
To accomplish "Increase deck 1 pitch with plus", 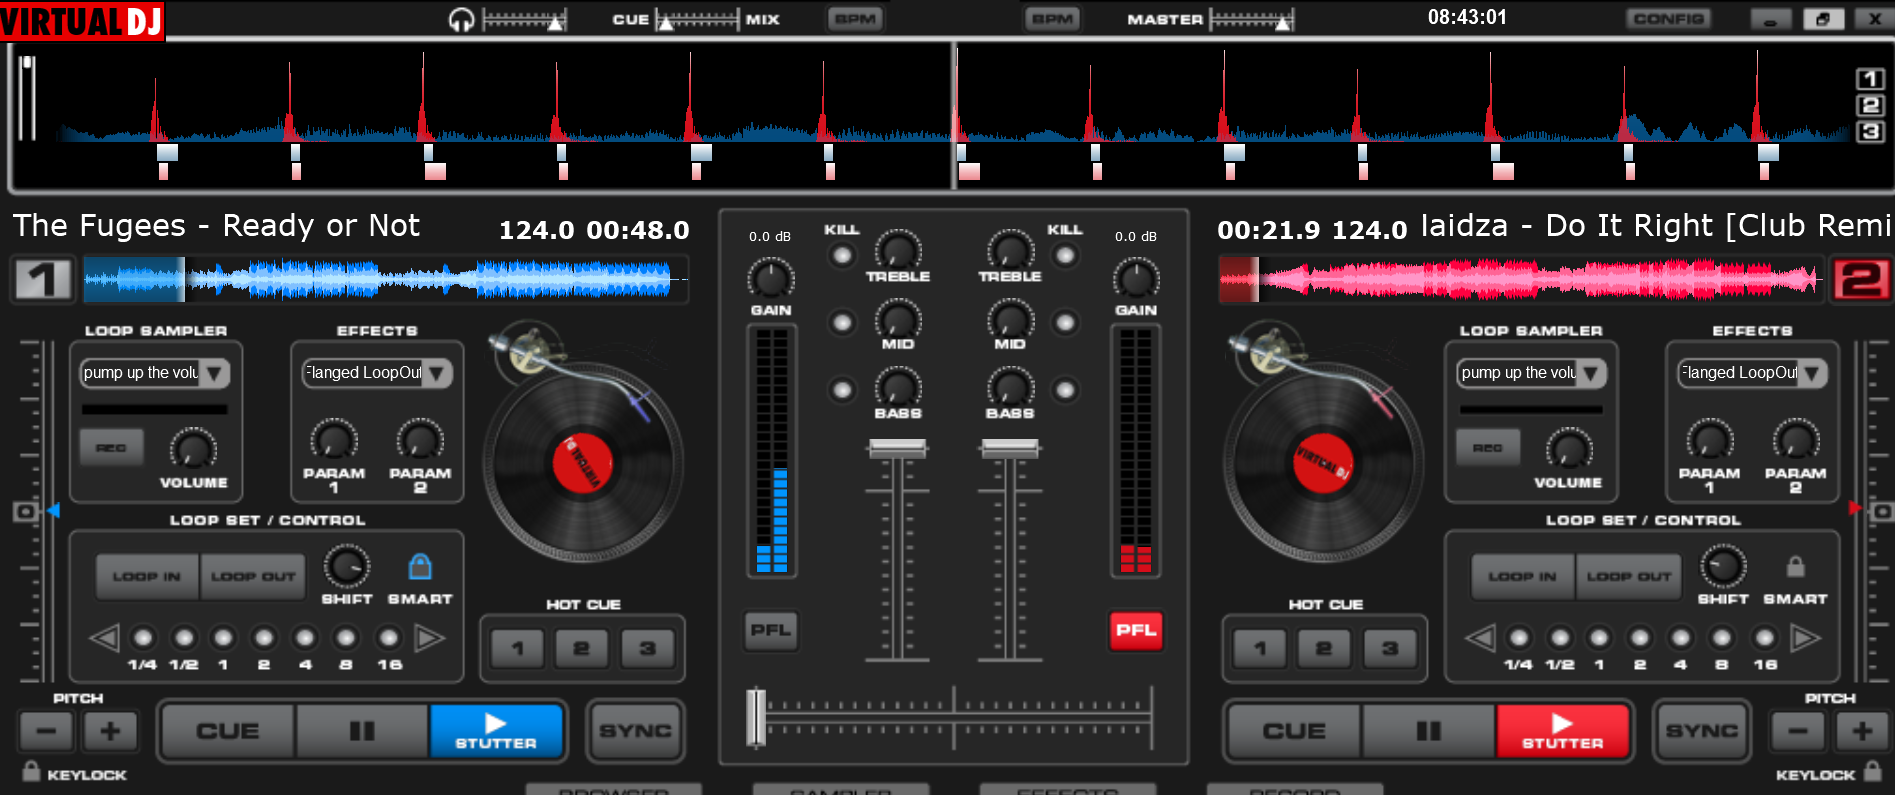I will 111,732.
